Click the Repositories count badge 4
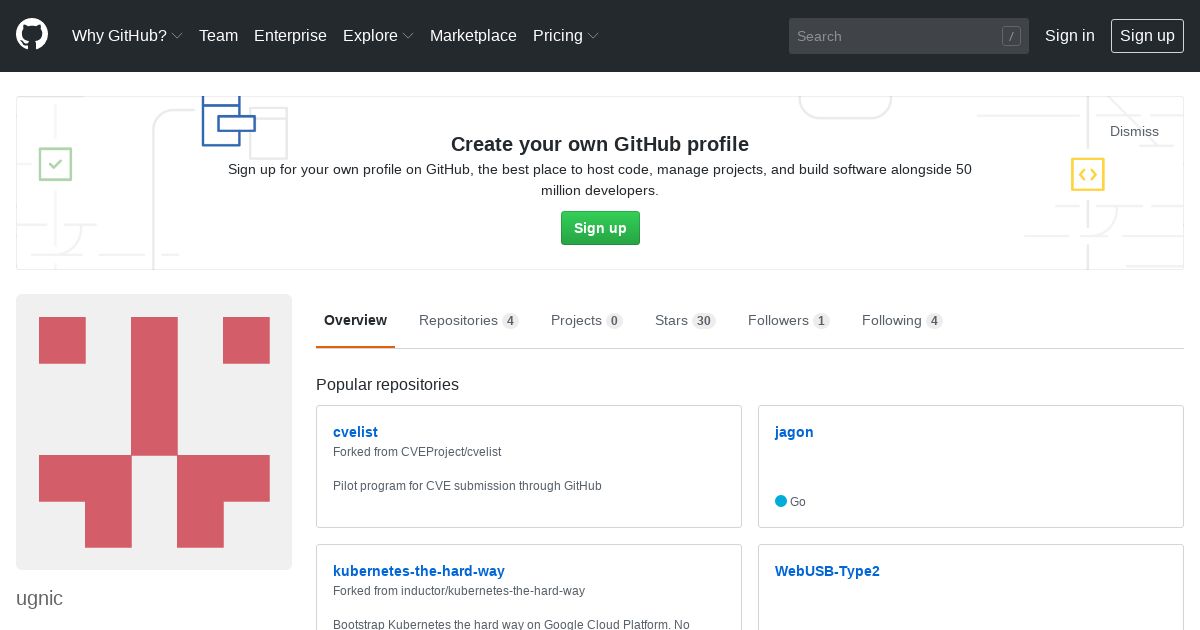 tap(510, 321)
